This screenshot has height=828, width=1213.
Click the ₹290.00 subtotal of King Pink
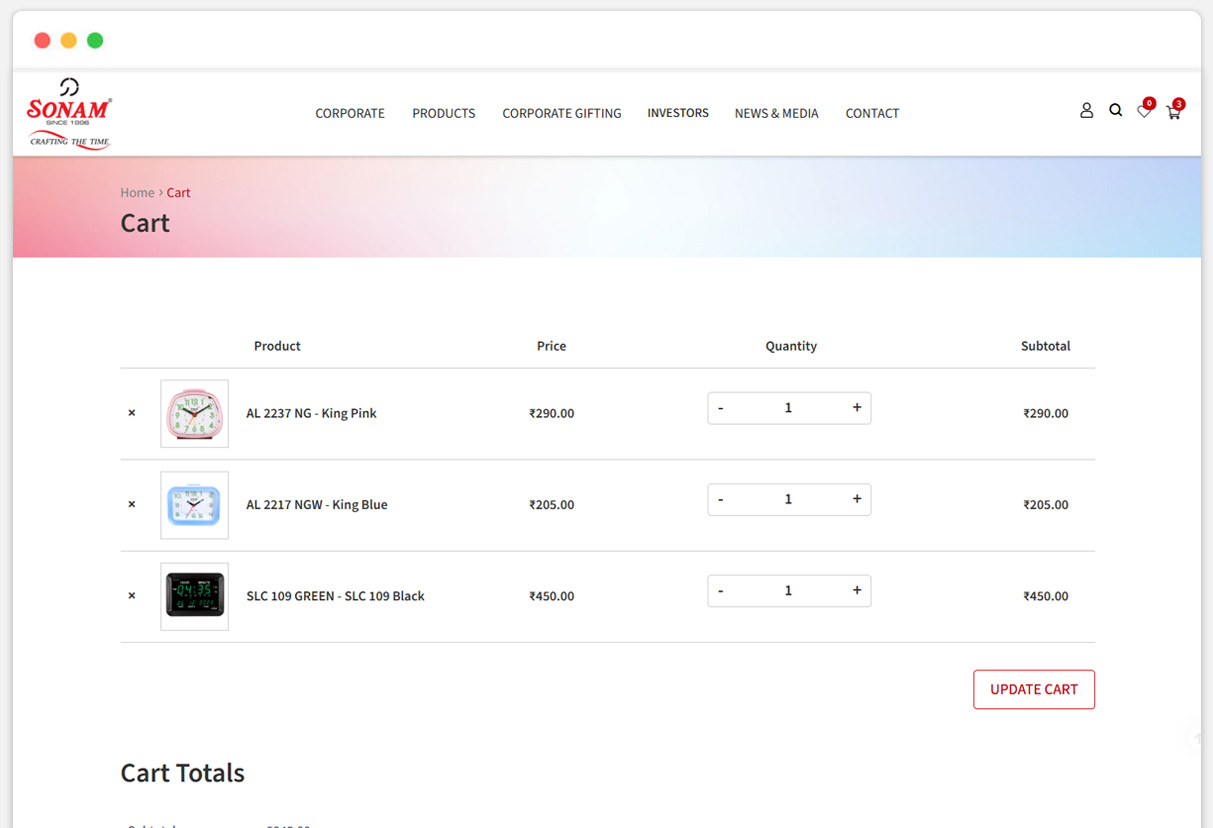coord(1046,413)
